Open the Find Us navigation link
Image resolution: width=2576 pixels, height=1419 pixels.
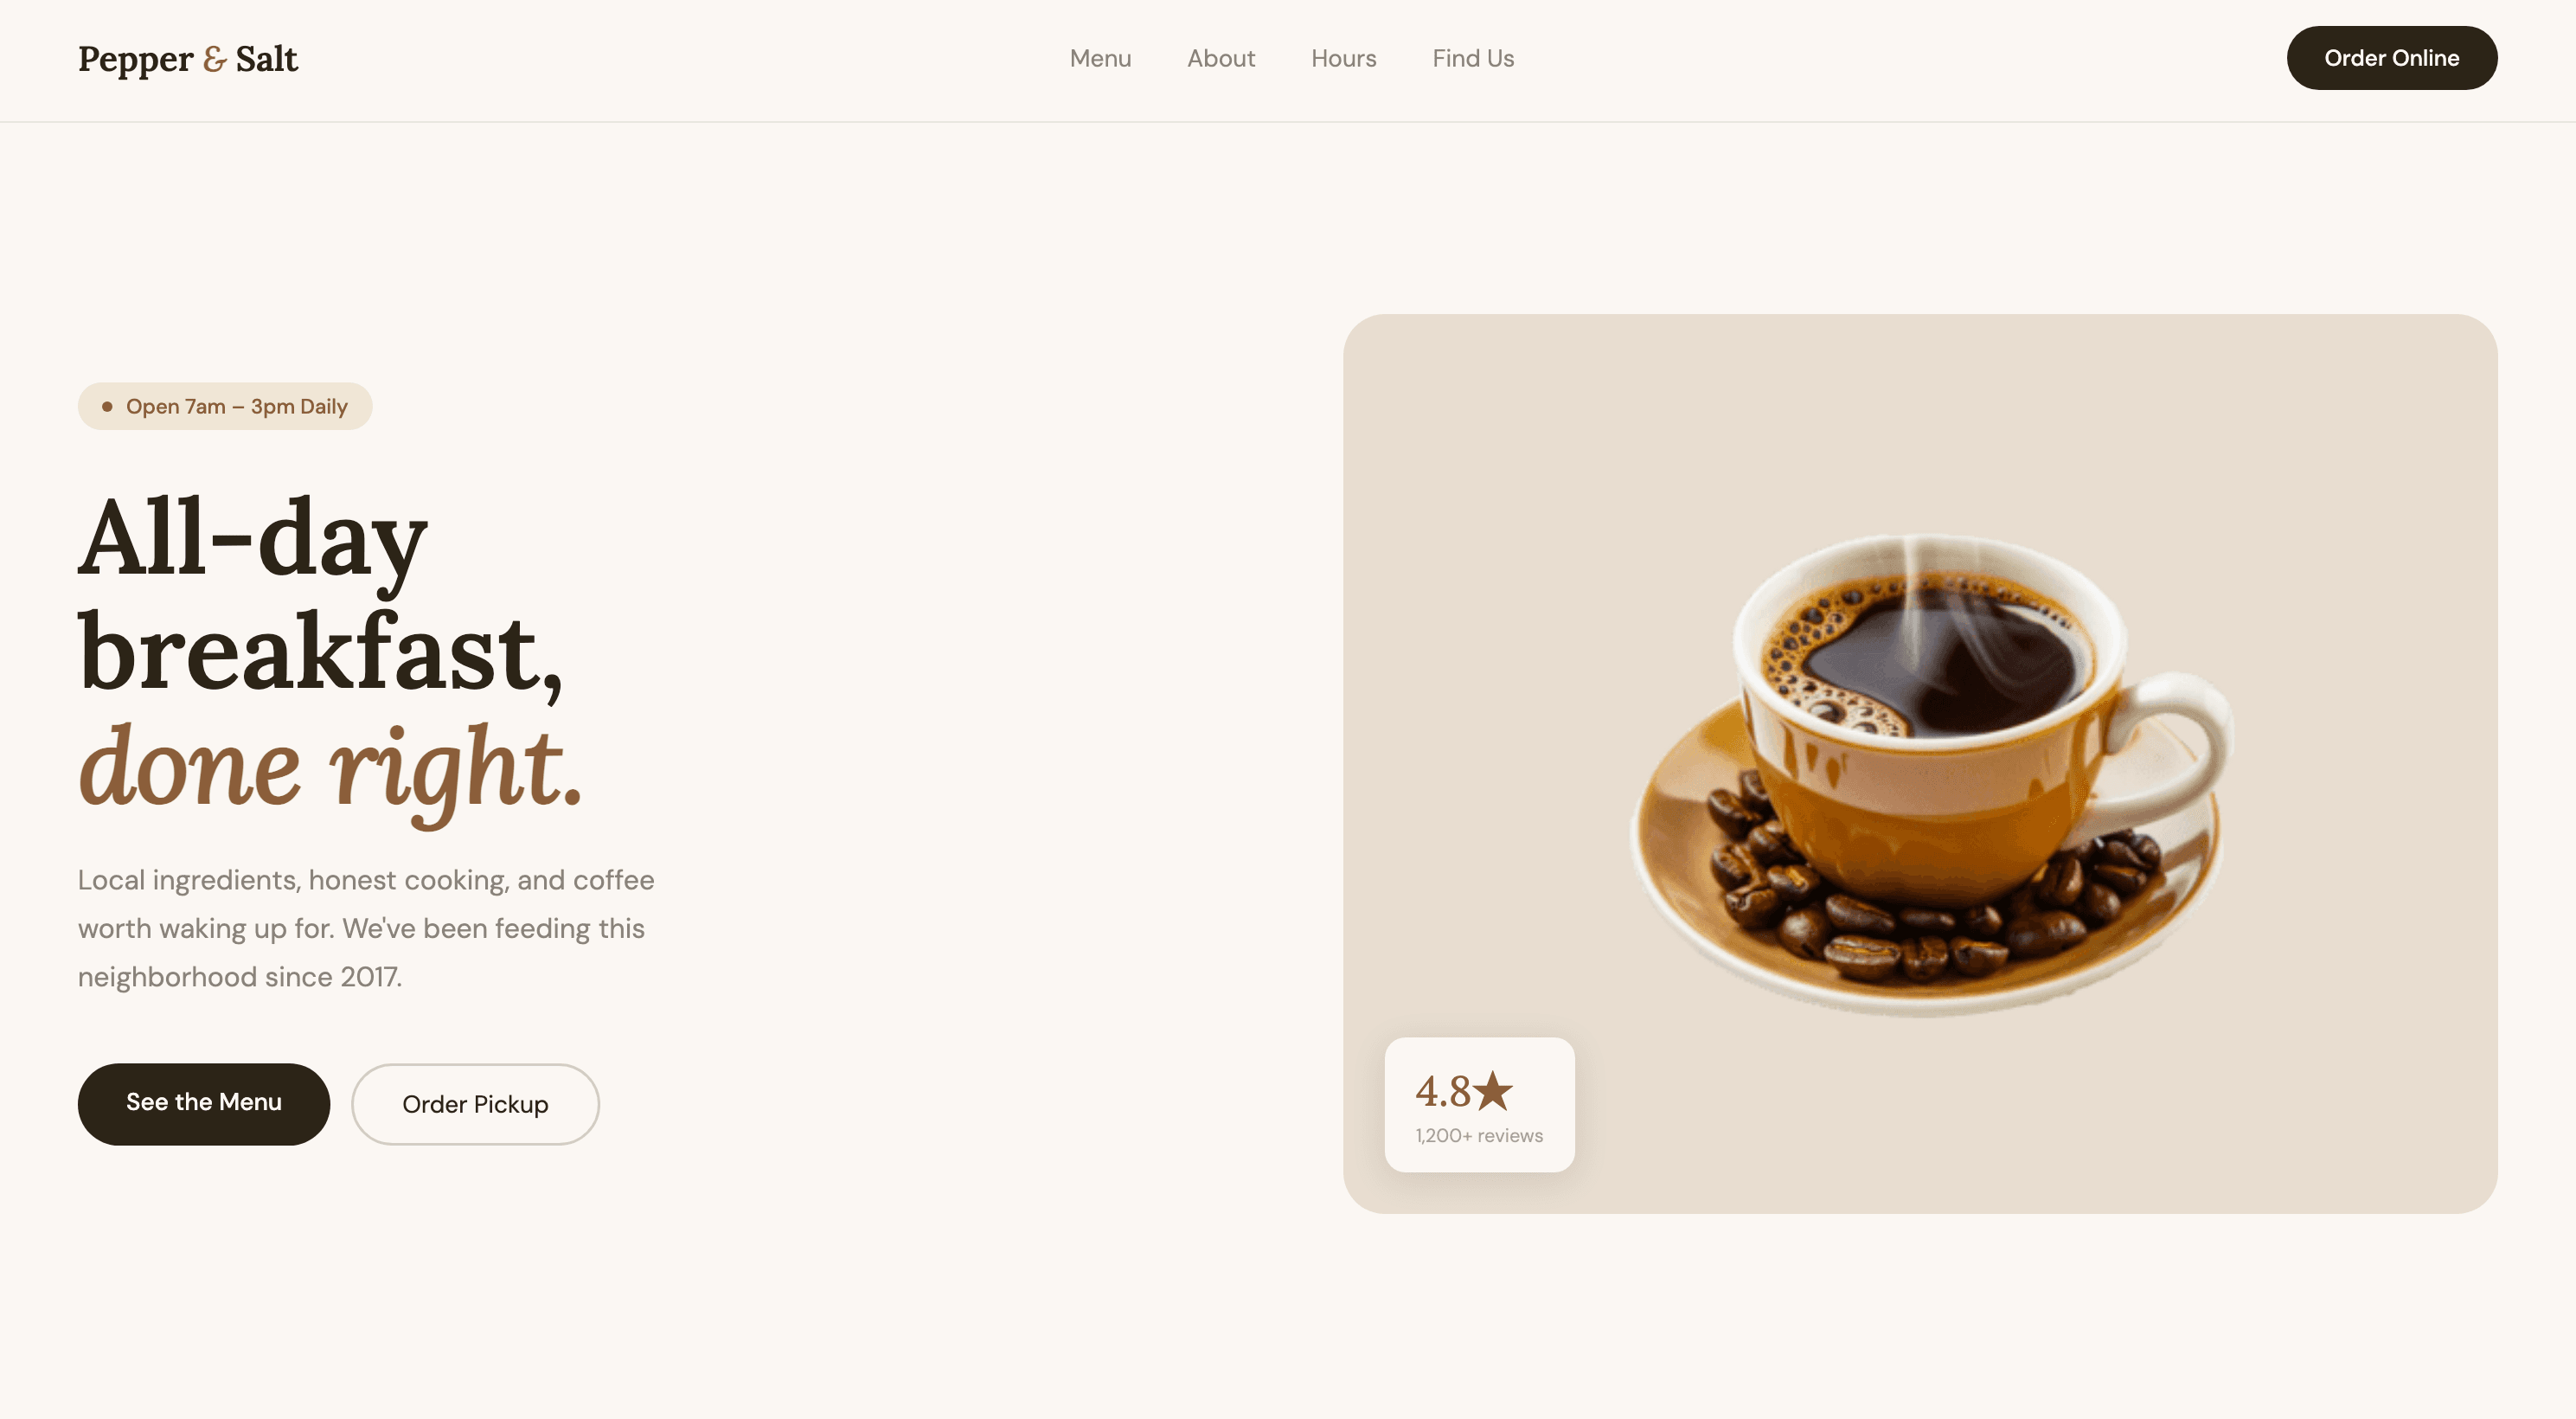1473,58
